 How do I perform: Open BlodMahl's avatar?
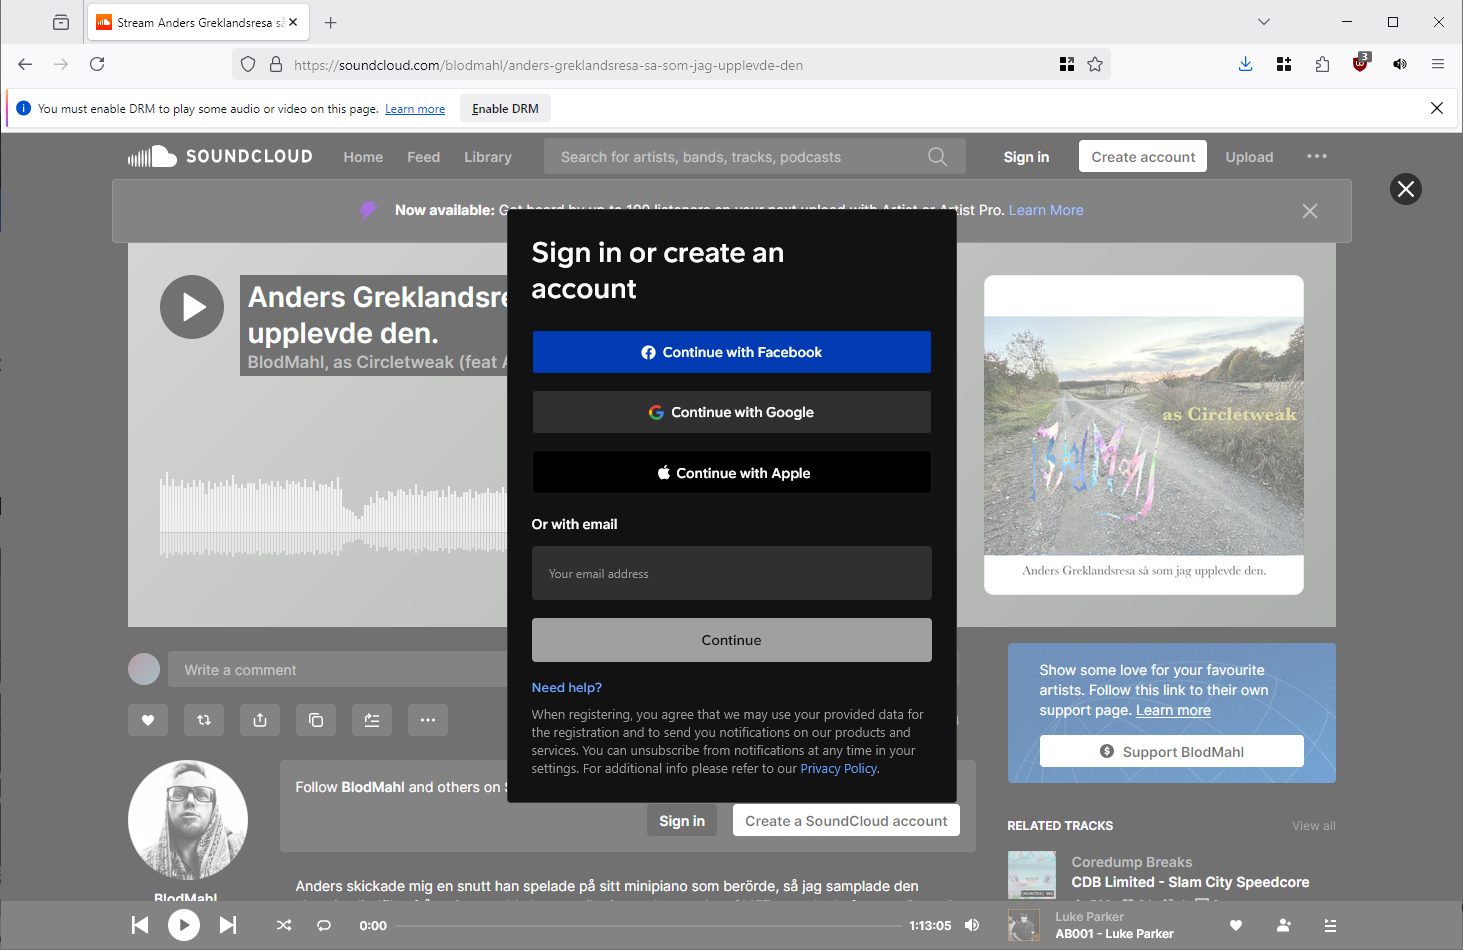(x=188, y=820)
